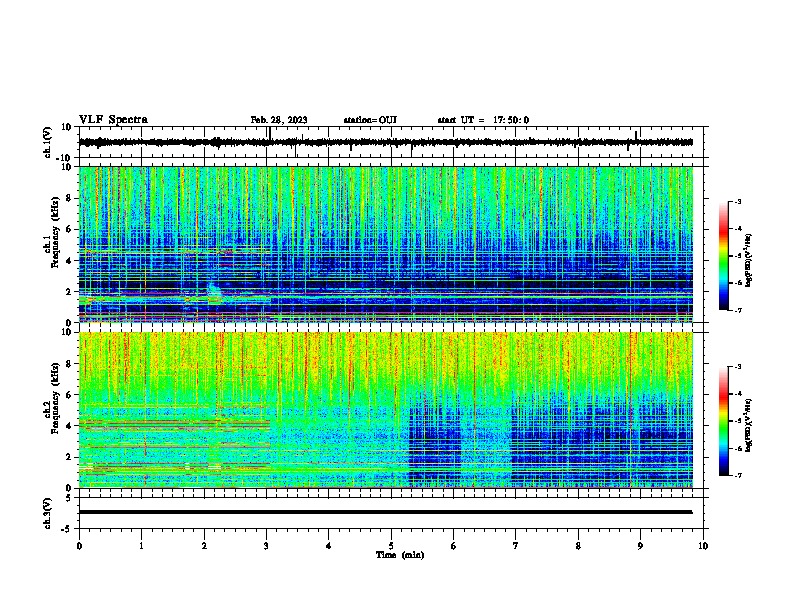Click the ch.2 spectrogram panel
Viewport: 792px width, 612px height.
click(385, 410)
